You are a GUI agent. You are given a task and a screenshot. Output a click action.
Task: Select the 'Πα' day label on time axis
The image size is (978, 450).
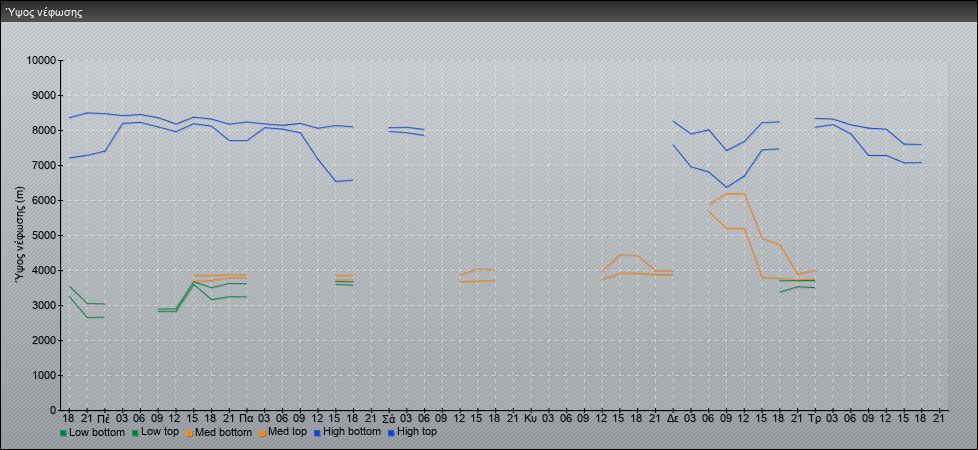[x=246, y=418]
